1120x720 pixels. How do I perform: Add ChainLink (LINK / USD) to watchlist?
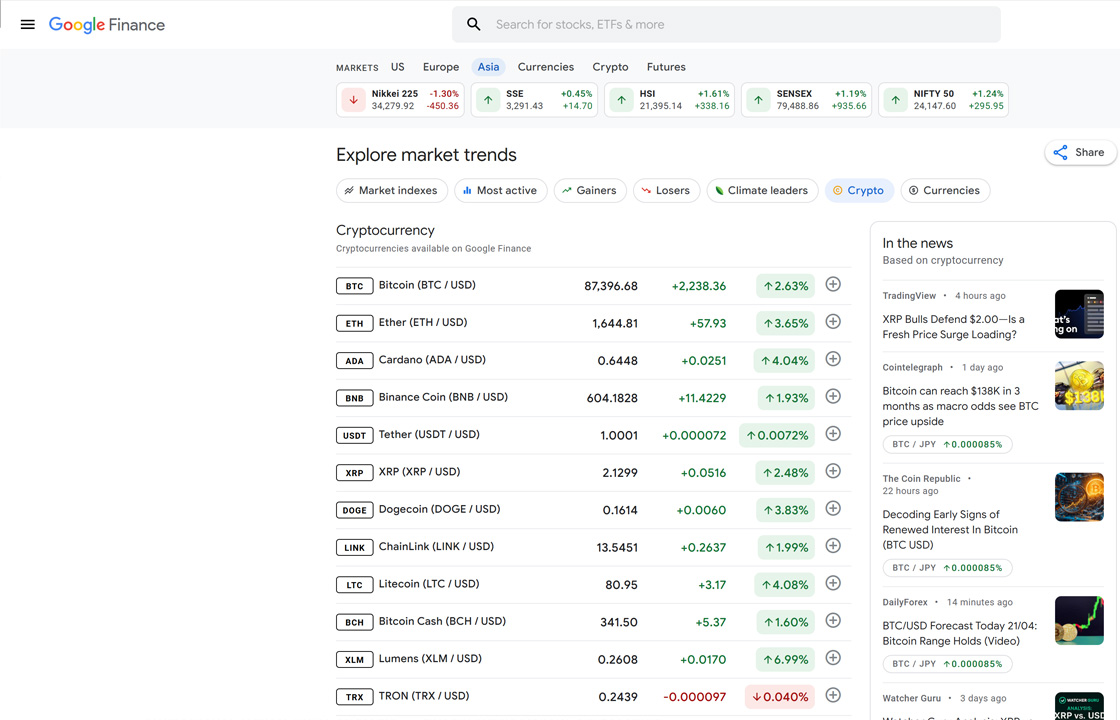point(833,546)
